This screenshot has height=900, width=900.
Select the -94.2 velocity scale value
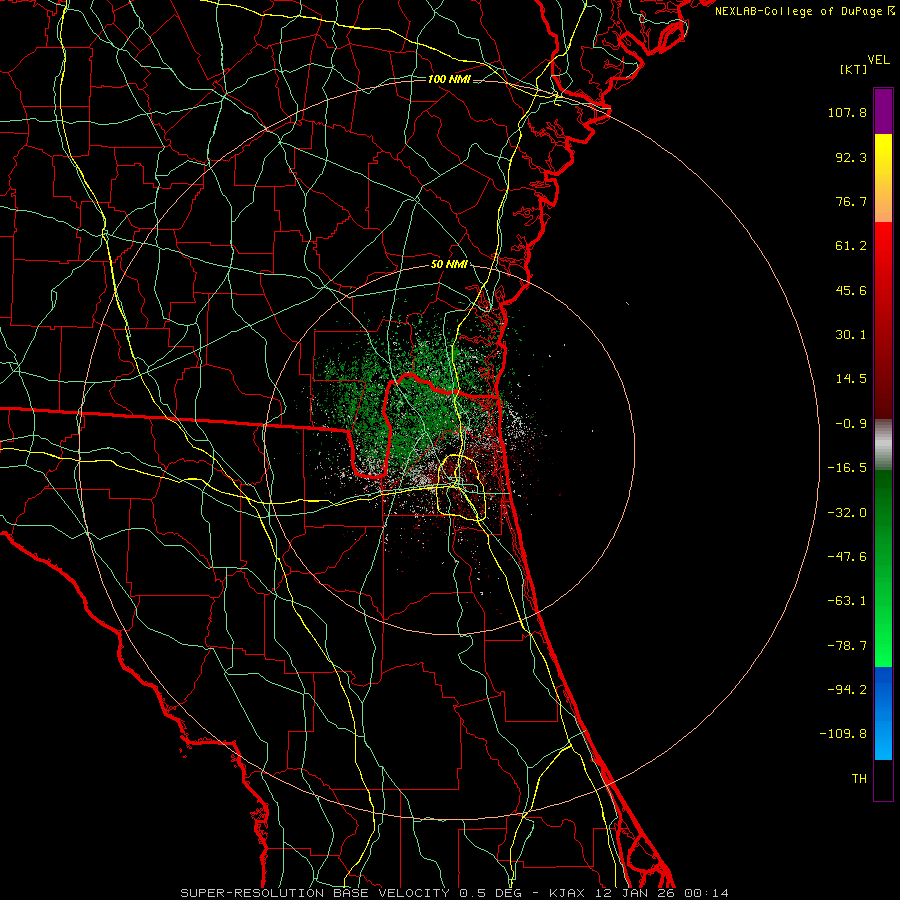(847, 690)
